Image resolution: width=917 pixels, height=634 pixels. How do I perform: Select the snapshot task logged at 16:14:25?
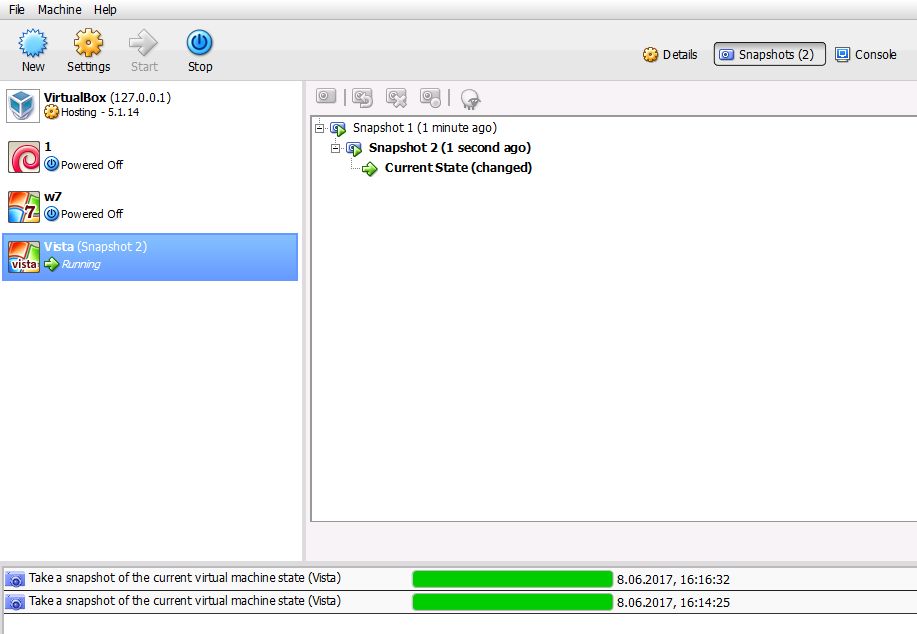click(x=460, y=602)
